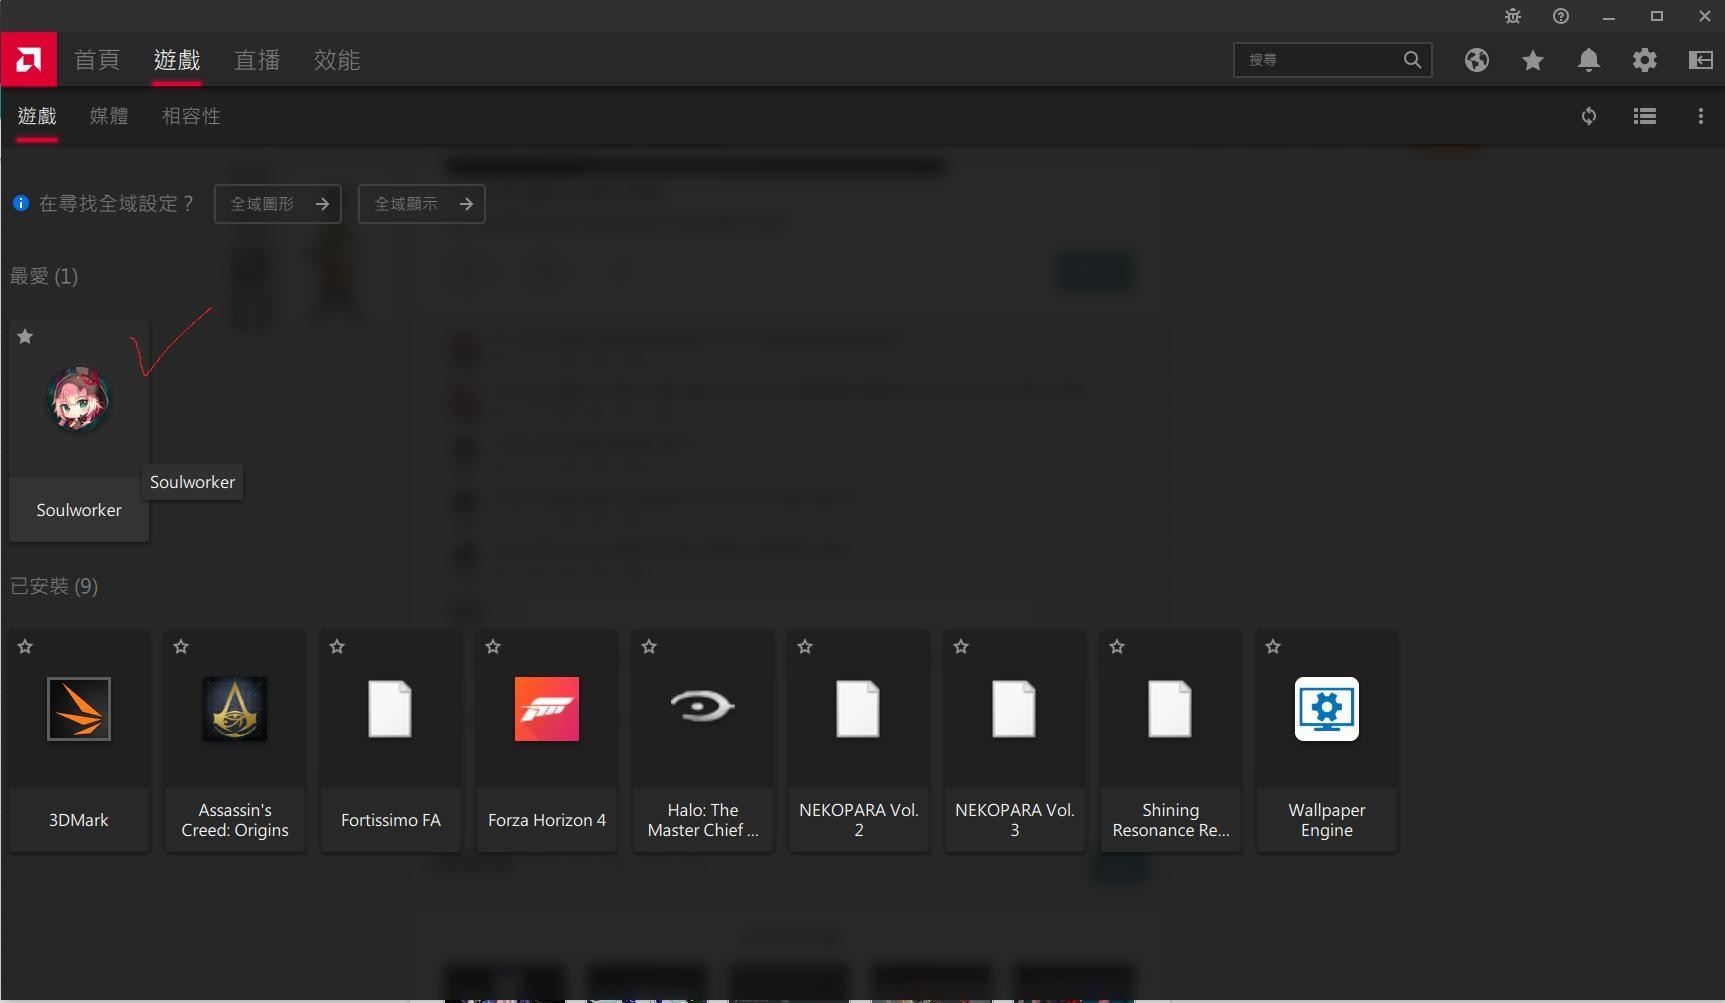Open the Forza Horizon 4 icon

click(547, 709)
